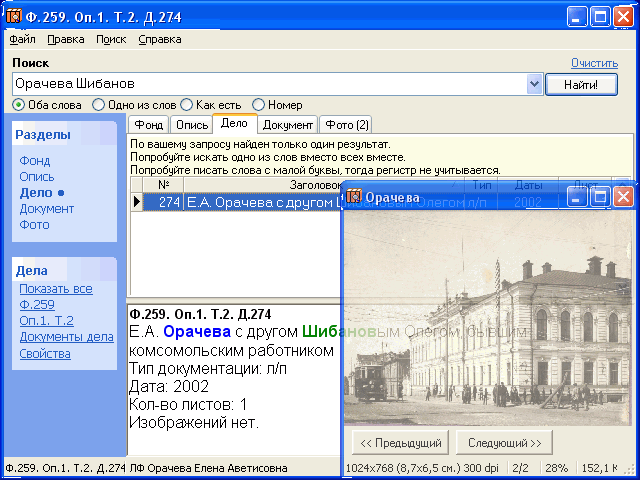Click the Ф.259 link in Дела
The width and height of the screenshot is (640, 480).
[37, 304]
